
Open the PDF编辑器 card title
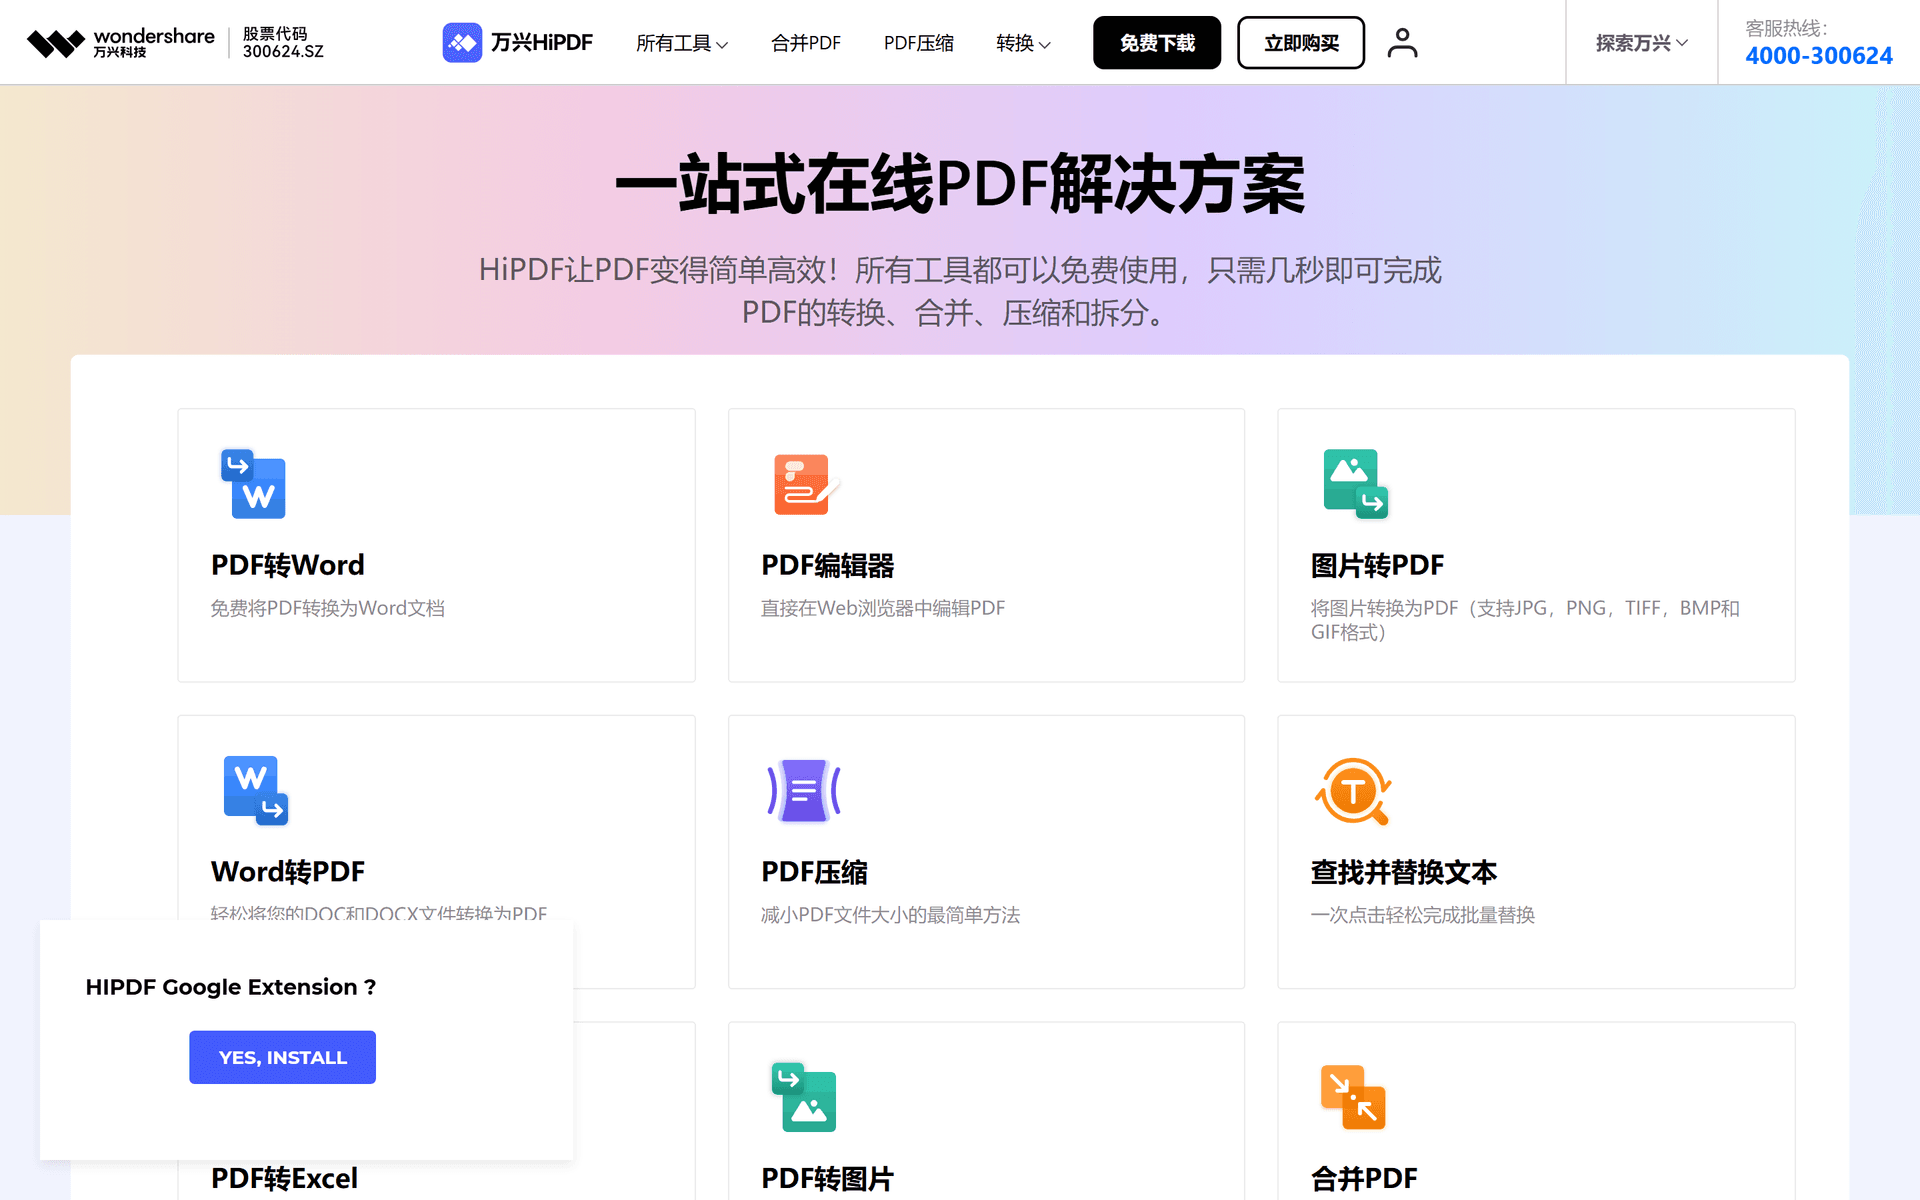[828, 565]
